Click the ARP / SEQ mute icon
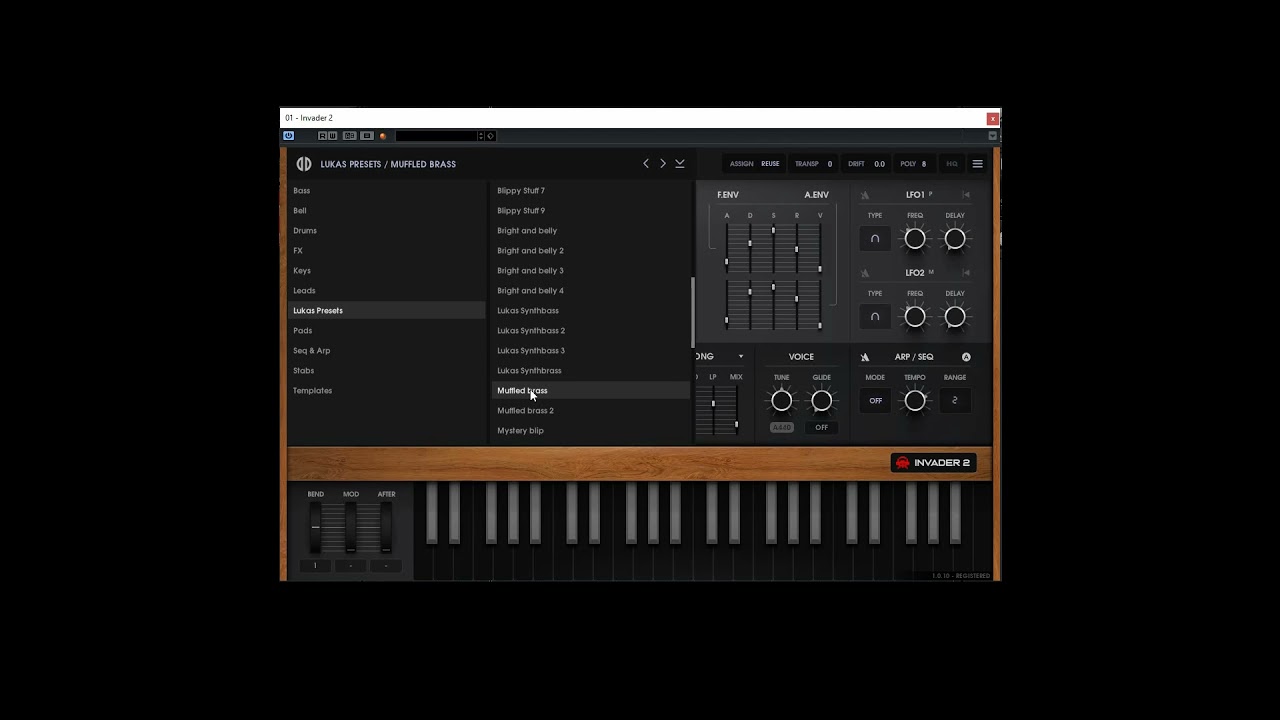The image size is (1280, 720). 865,357
